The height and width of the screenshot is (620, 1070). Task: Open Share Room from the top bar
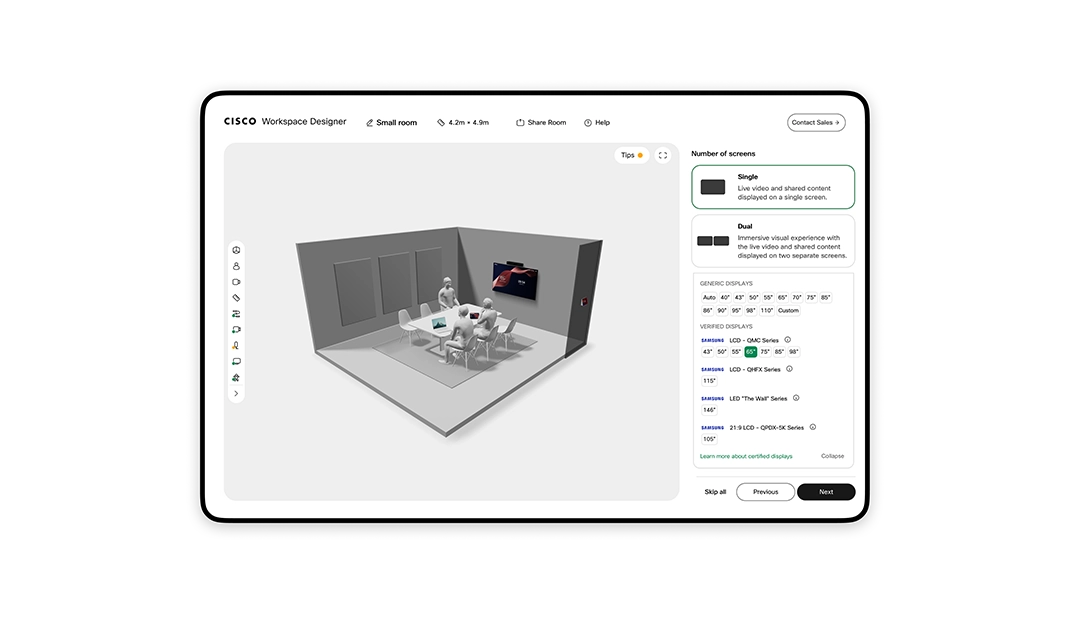[541, 123]
